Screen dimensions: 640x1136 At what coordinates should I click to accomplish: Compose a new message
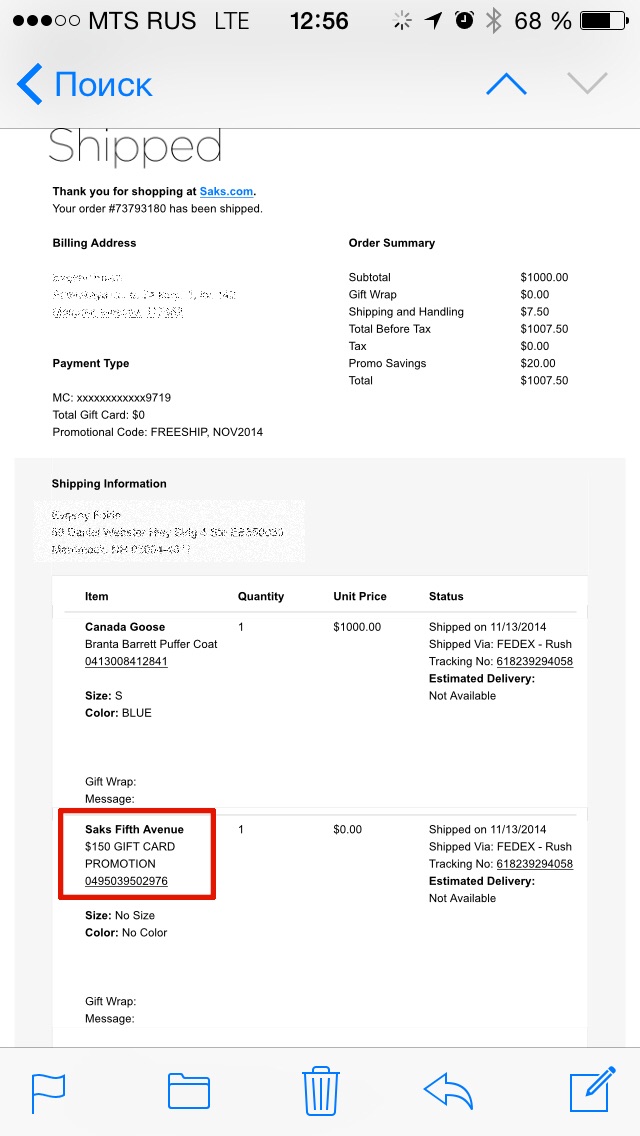[x=590, y=1091]
